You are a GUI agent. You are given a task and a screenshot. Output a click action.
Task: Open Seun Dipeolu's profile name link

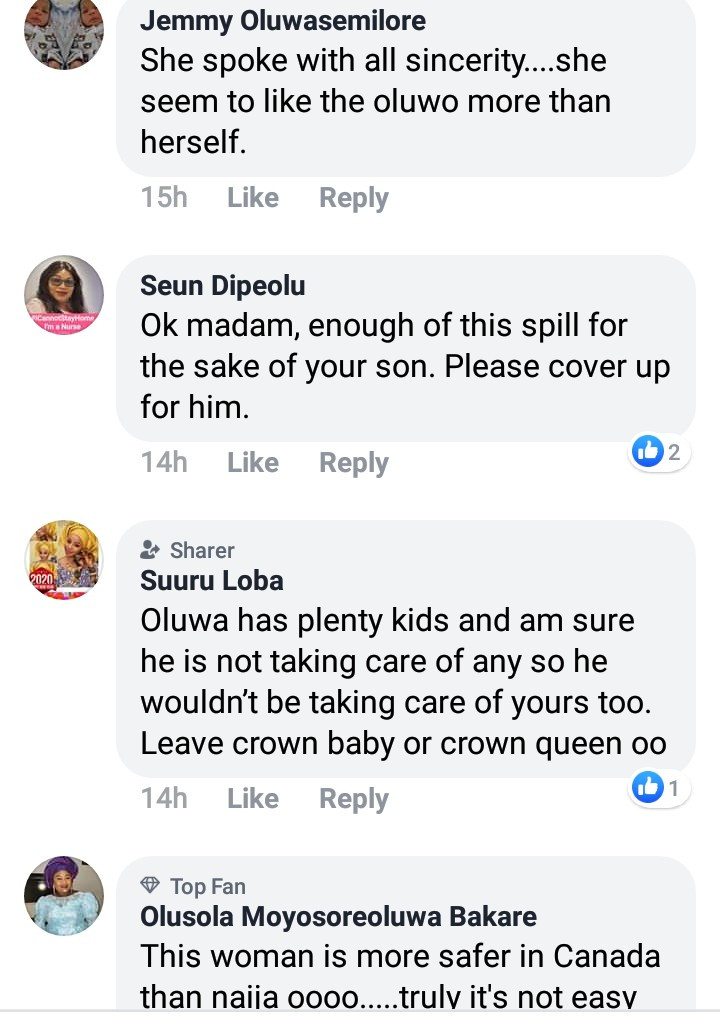pos(223,286)
